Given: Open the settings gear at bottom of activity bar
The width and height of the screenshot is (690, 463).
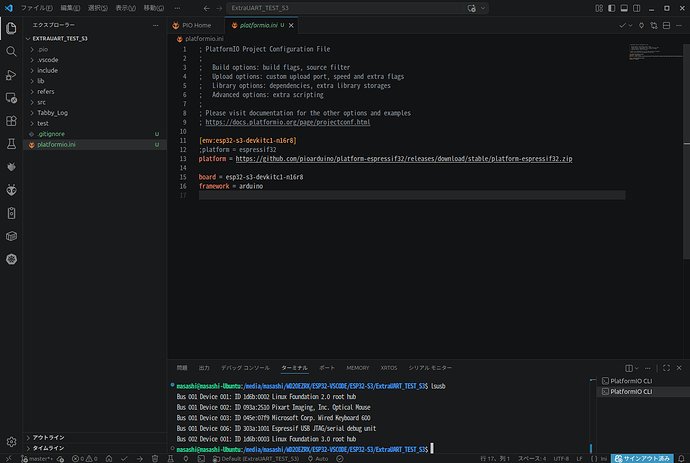Looking at the screenshot, I should click(11, 441).
